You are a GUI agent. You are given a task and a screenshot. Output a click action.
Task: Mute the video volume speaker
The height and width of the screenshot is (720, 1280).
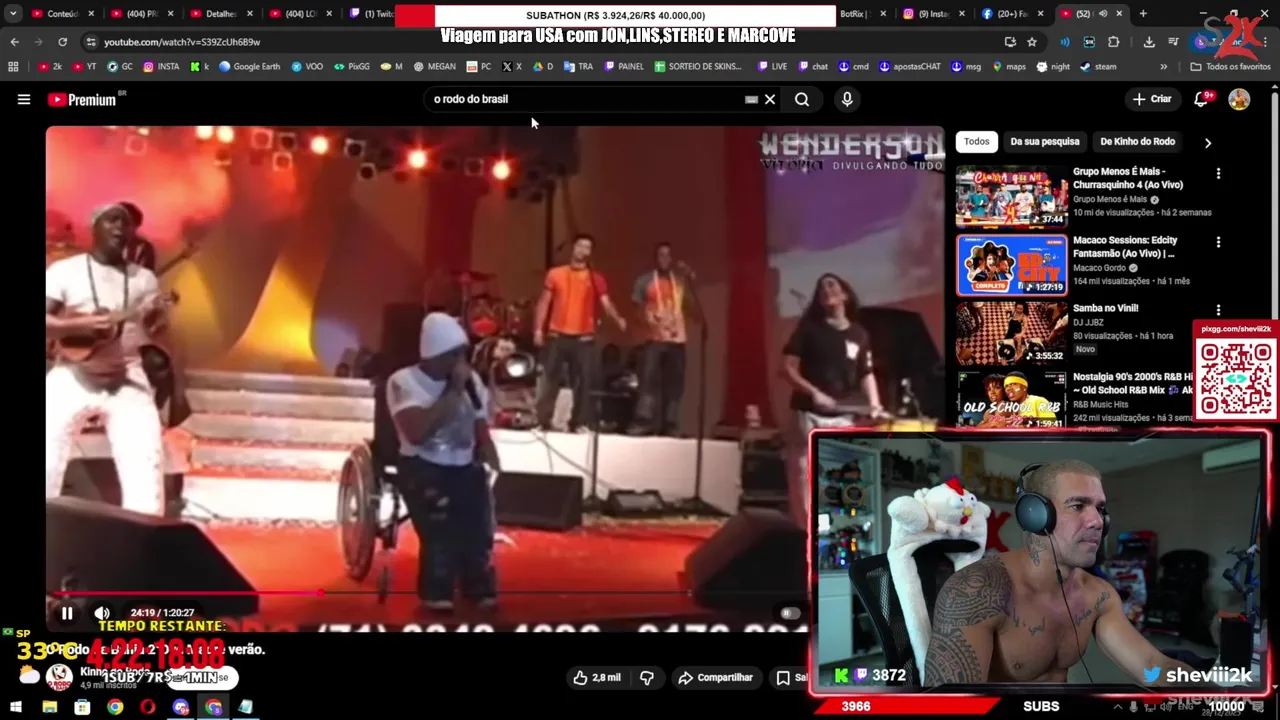[x=102, y=613]
